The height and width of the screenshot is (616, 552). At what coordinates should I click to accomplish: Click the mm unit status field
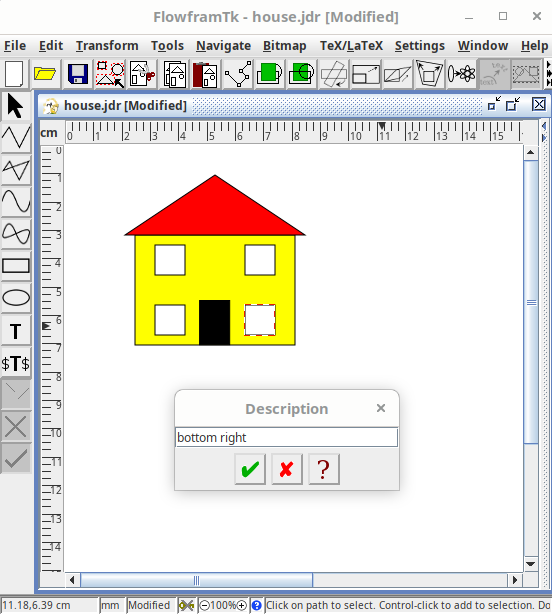tap(112, 605)
